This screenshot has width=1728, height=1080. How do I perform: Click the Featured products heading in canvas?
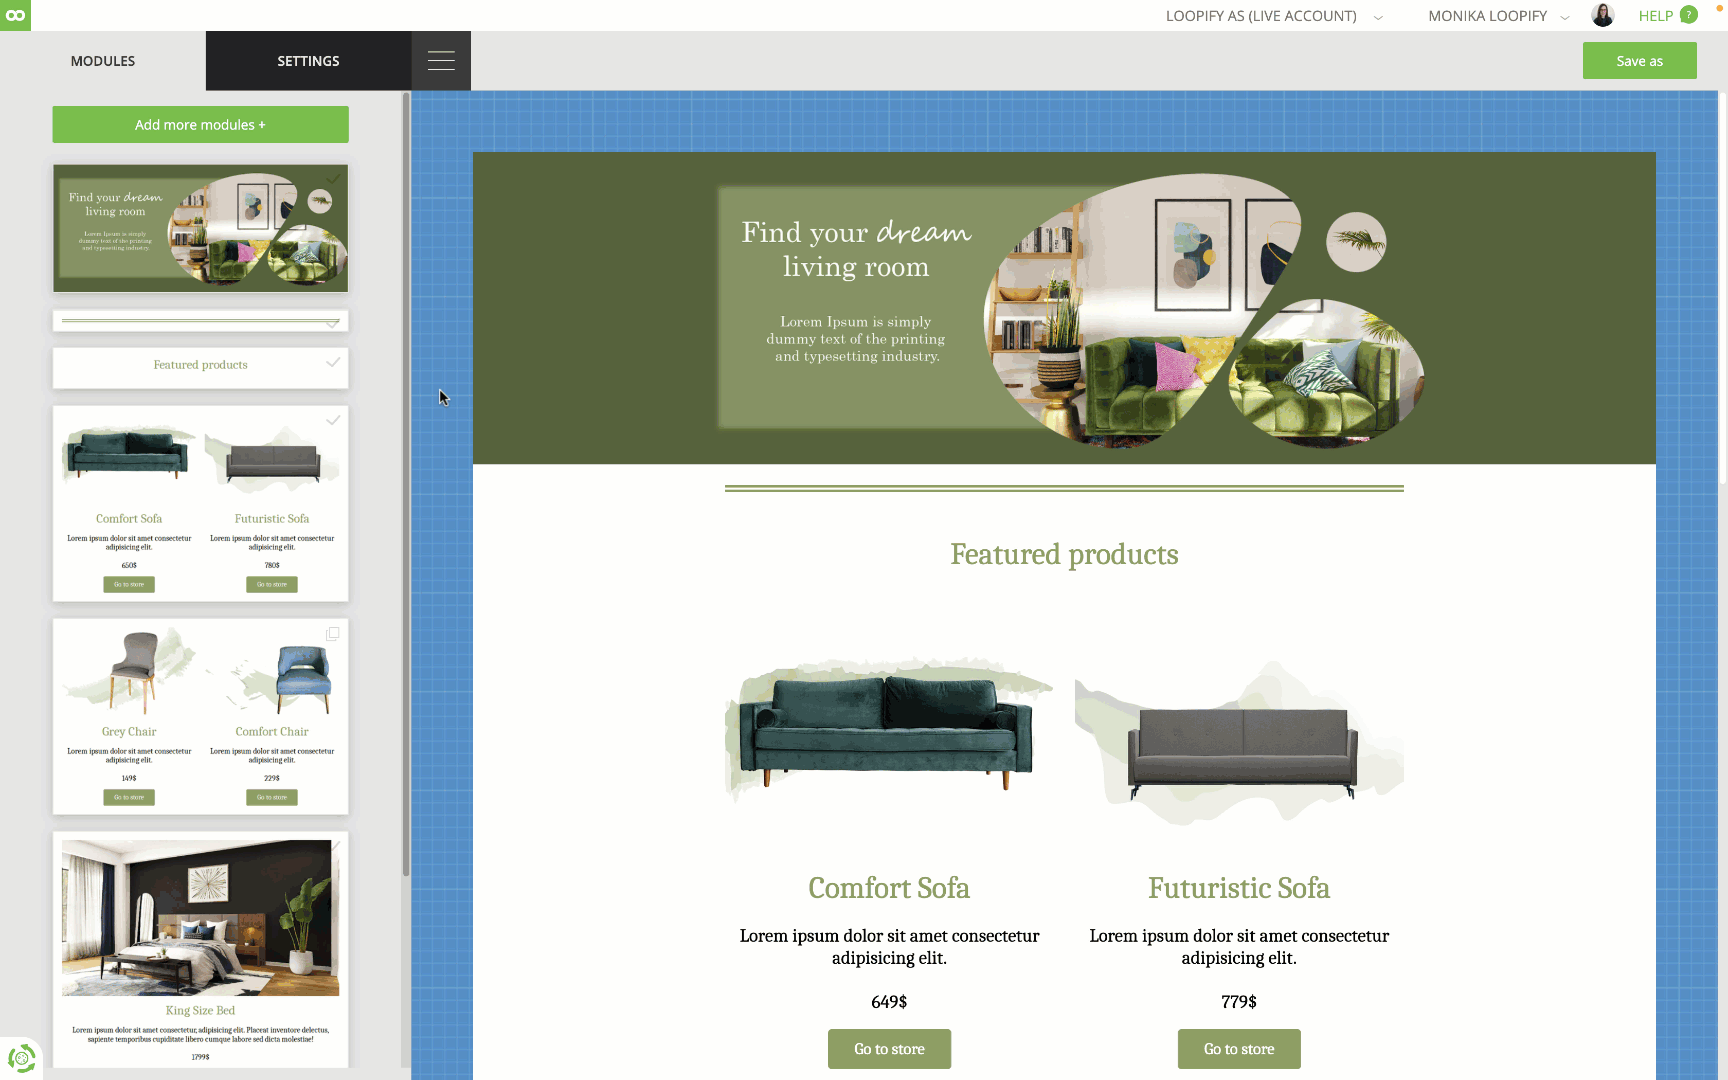click(1064, 555)
